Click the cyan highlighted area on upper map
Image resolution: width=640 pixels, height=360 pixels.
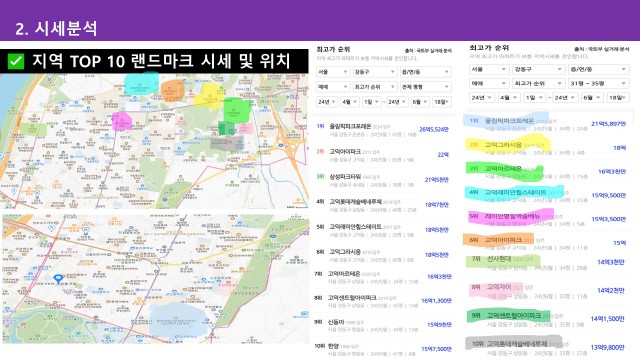[141, 84]
